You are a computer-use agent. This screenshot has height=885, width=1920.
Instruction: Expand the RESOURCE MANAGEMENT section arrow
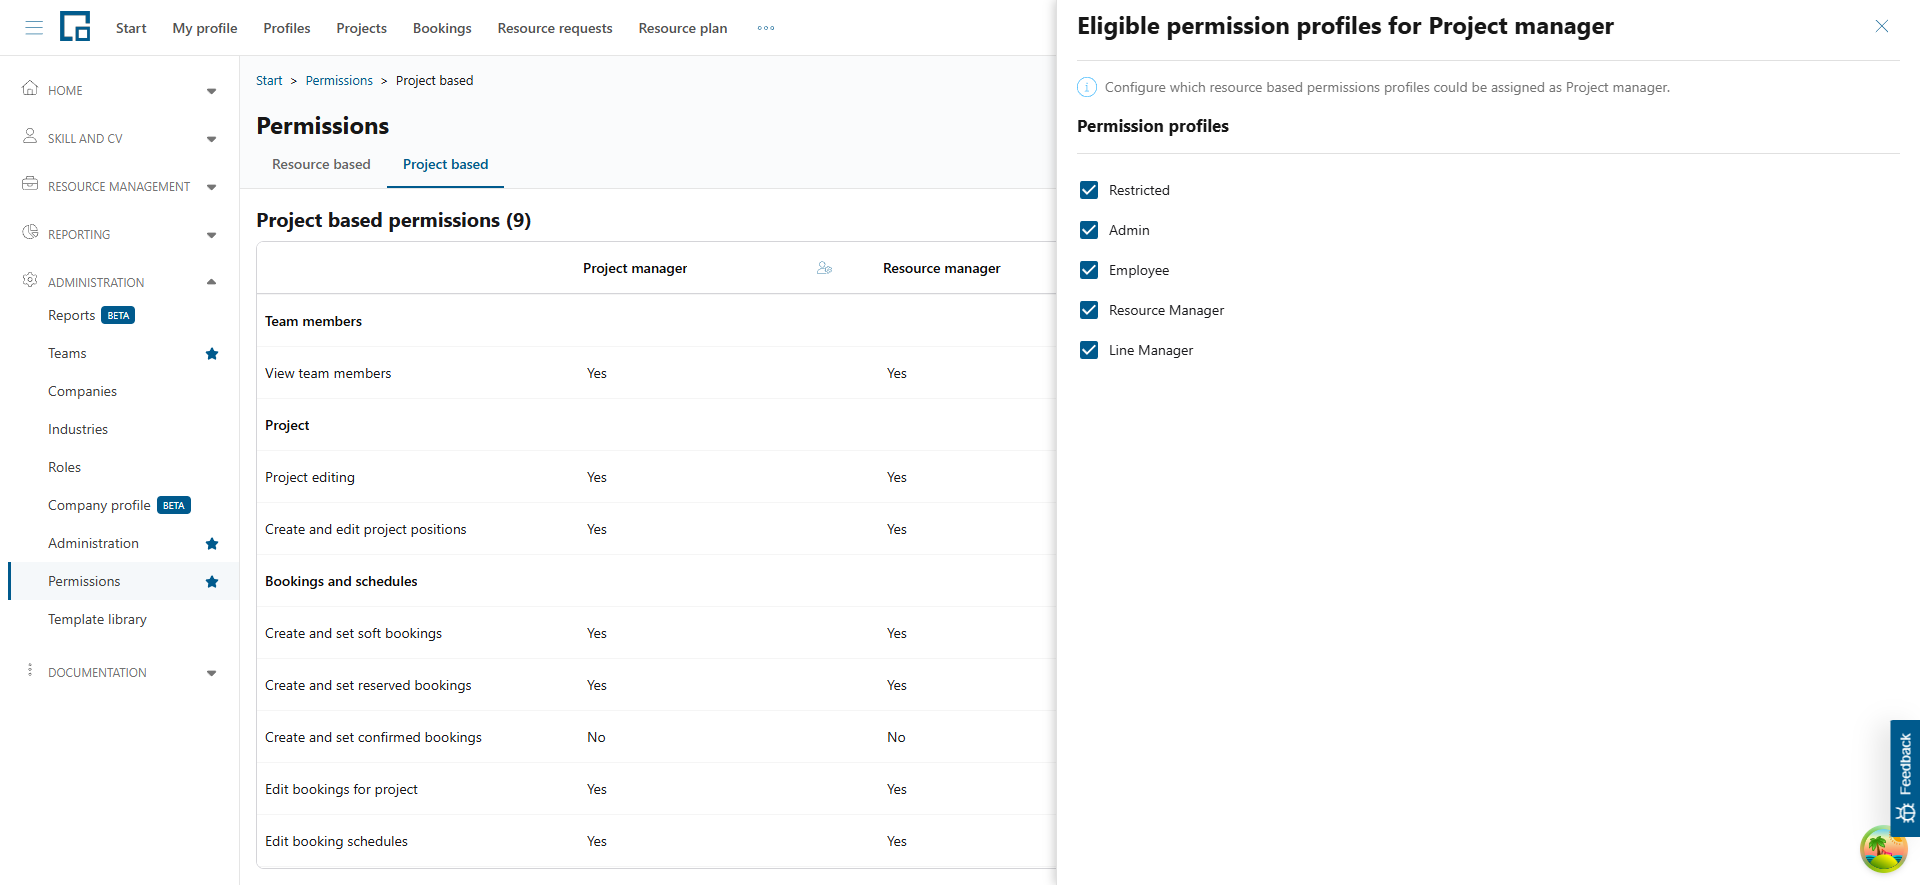click(211, 187)
